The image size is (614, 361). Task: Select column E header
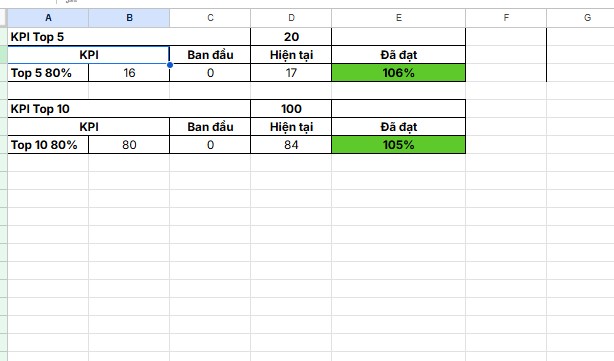tap(399, 18)
